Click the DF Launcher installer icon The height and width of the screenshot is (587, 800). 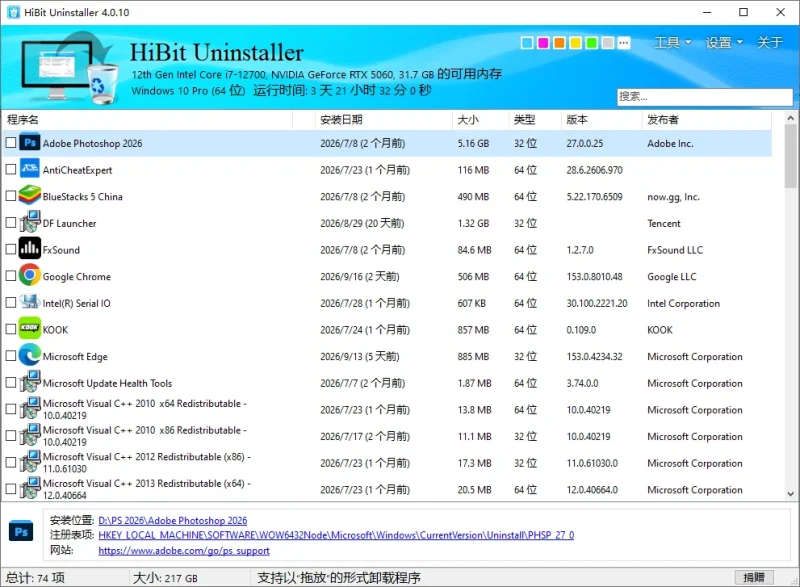coord(30,222)
